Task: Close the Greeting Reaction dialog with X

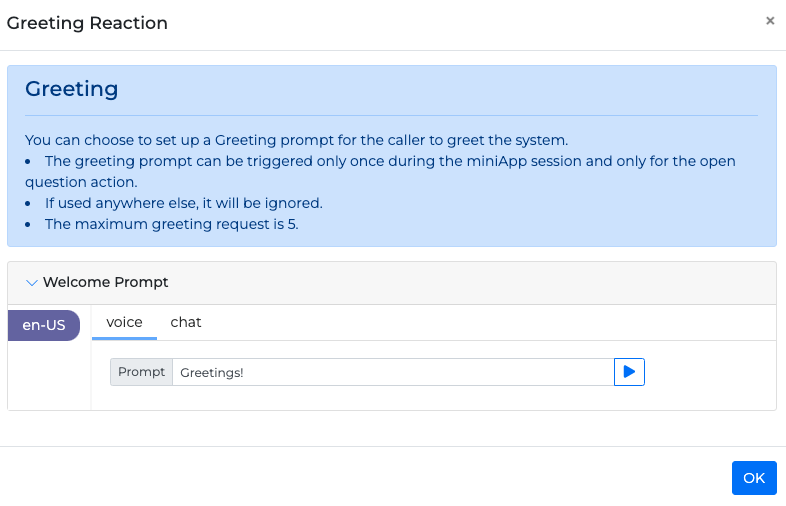Action: (x=770, y=21)
